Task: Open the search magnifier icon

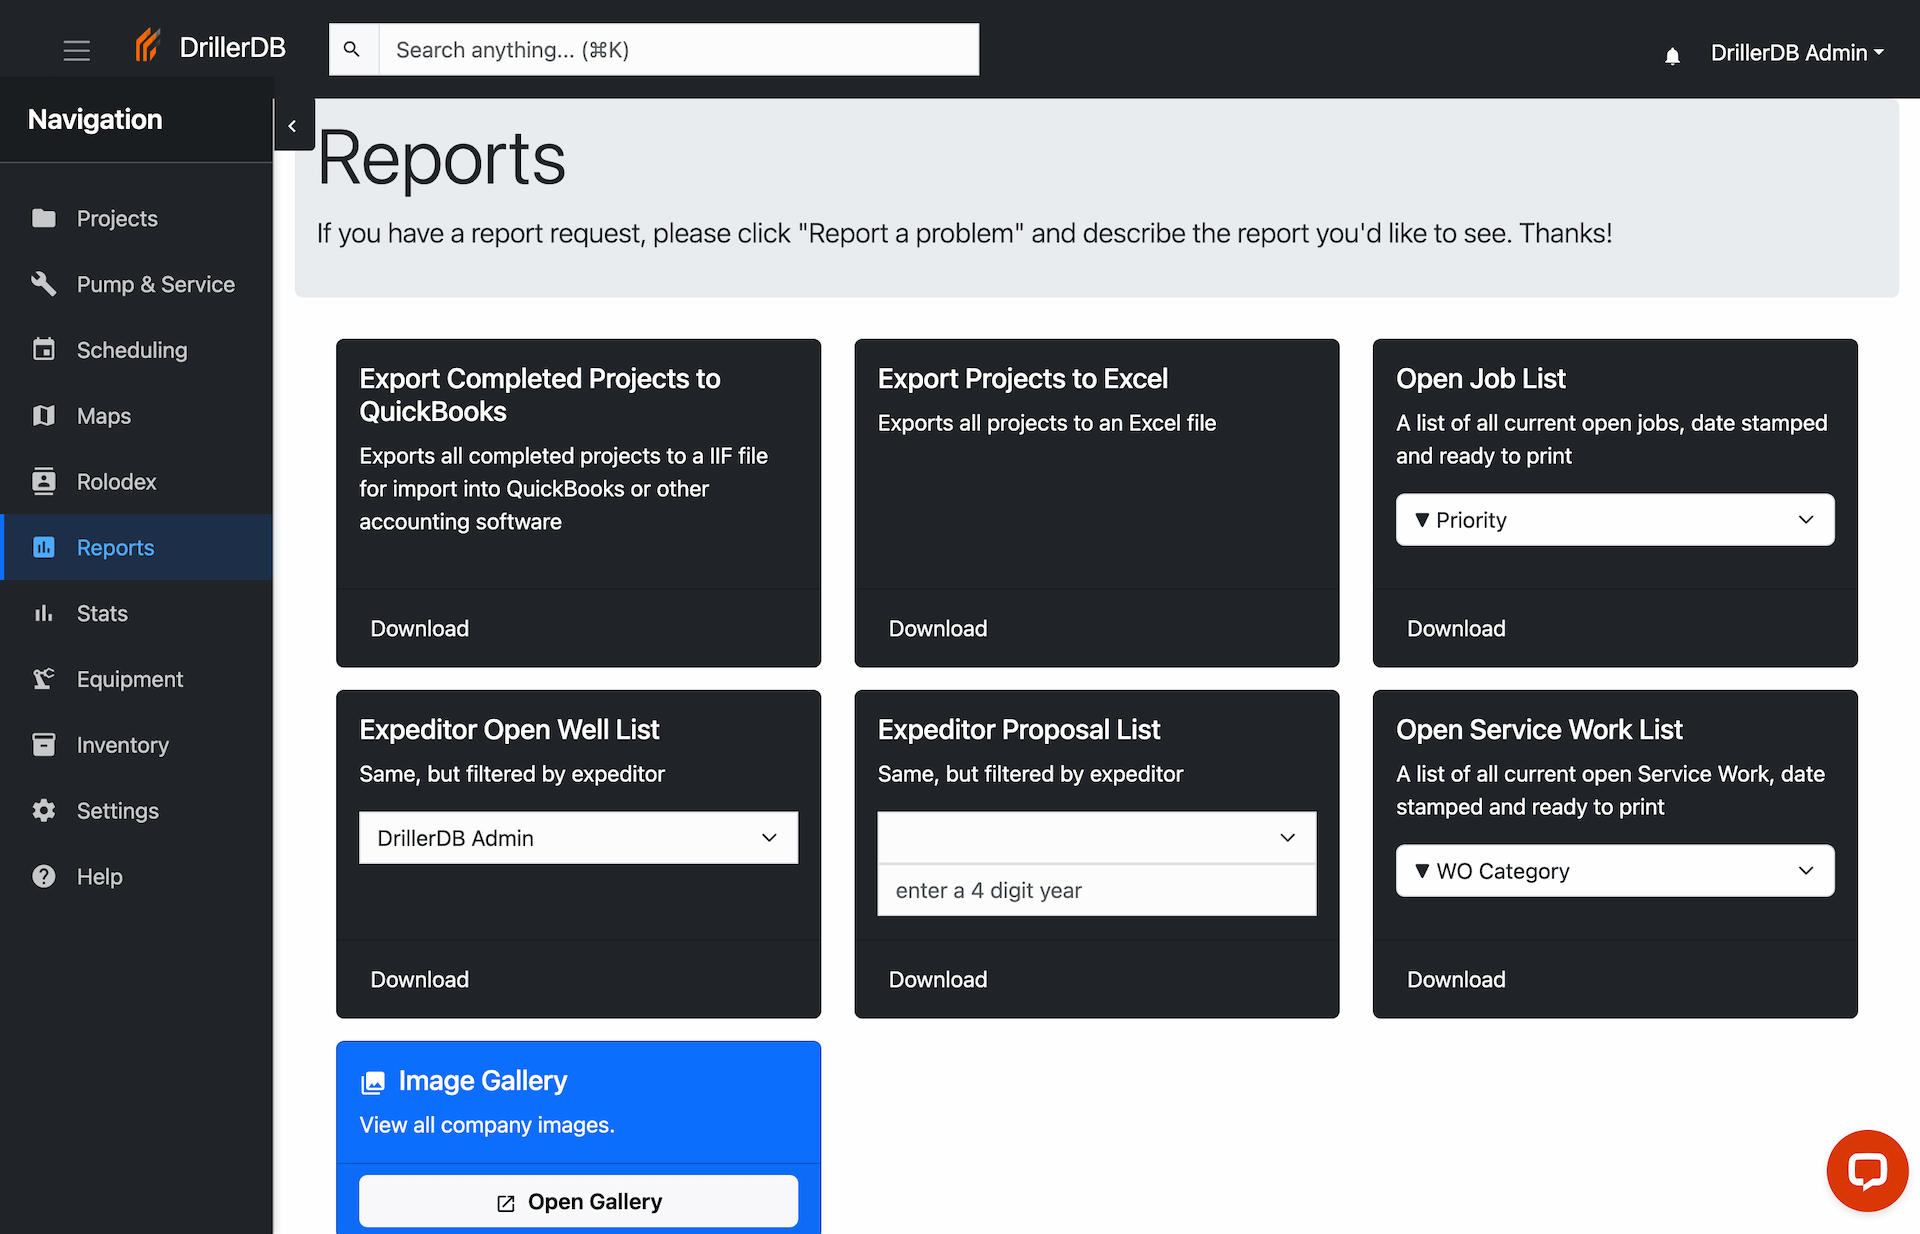Action: [353, 48]
